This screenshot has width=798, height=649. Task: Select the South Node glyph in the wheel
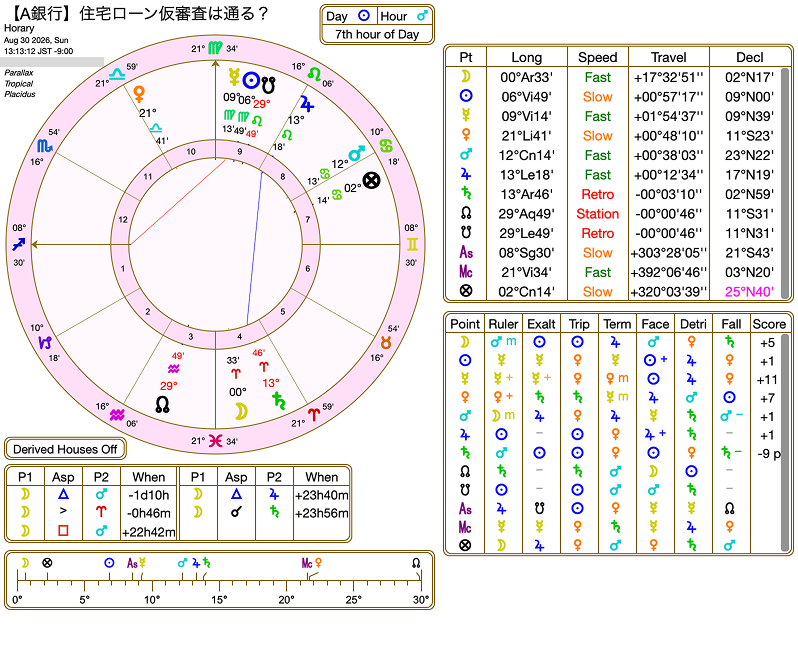point(268,86)
